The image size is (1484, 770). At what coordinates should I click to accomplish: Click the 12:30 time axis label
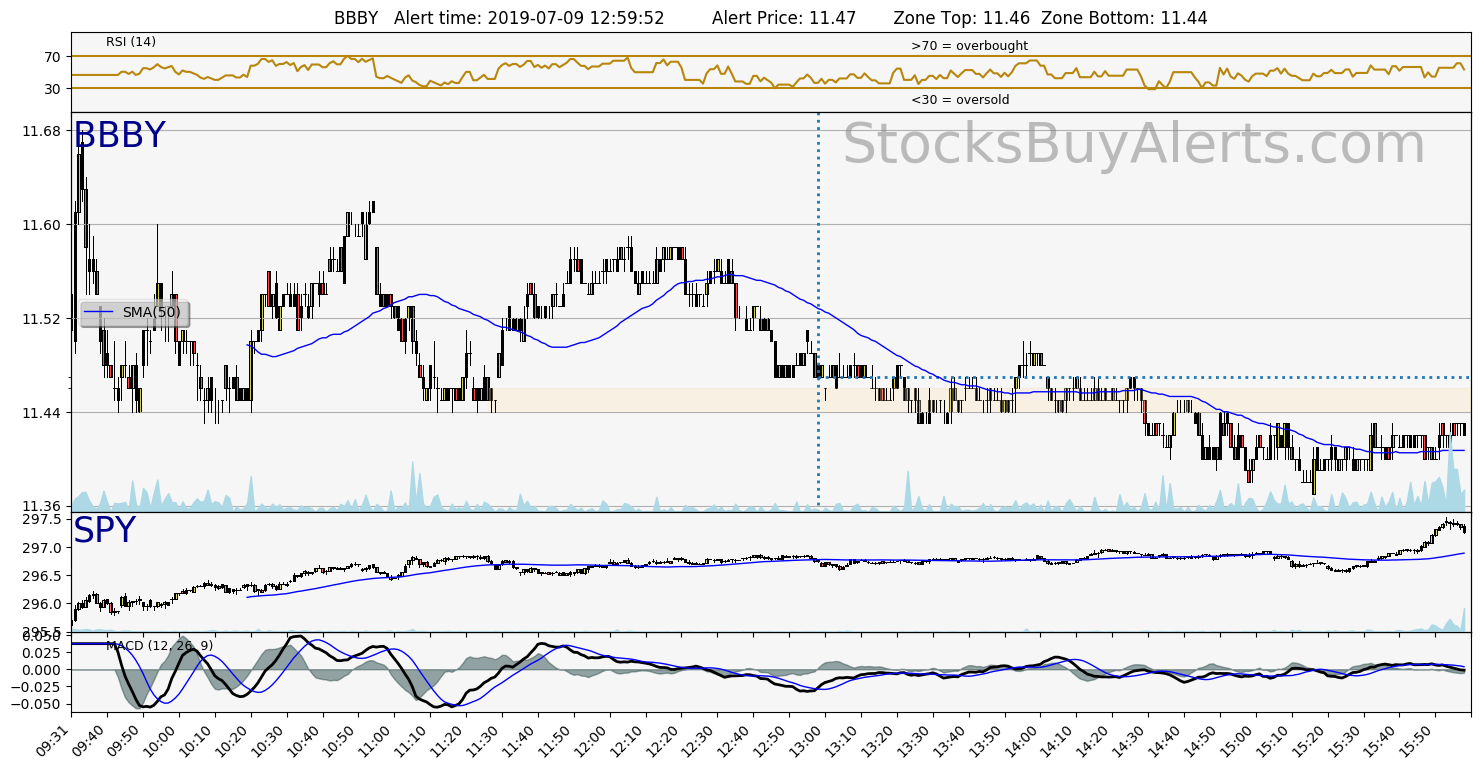pos(699,739)
